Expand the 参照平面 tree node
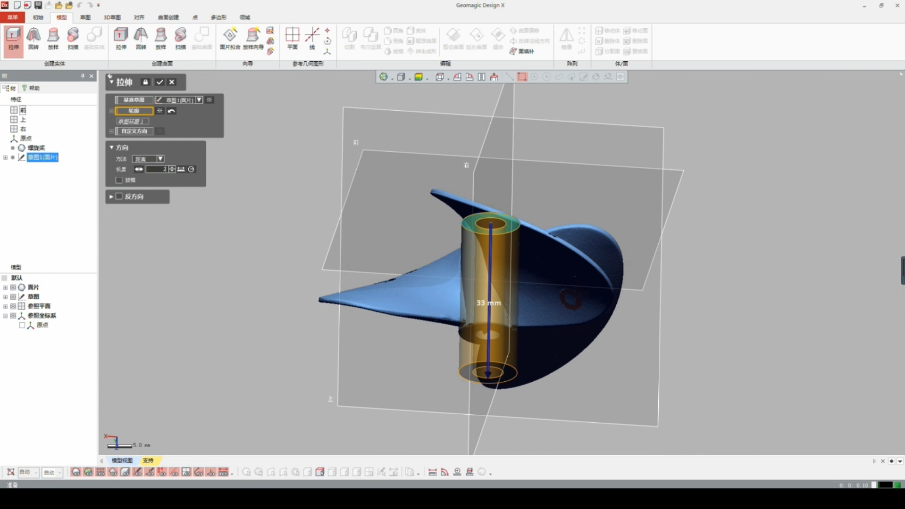 6,306
